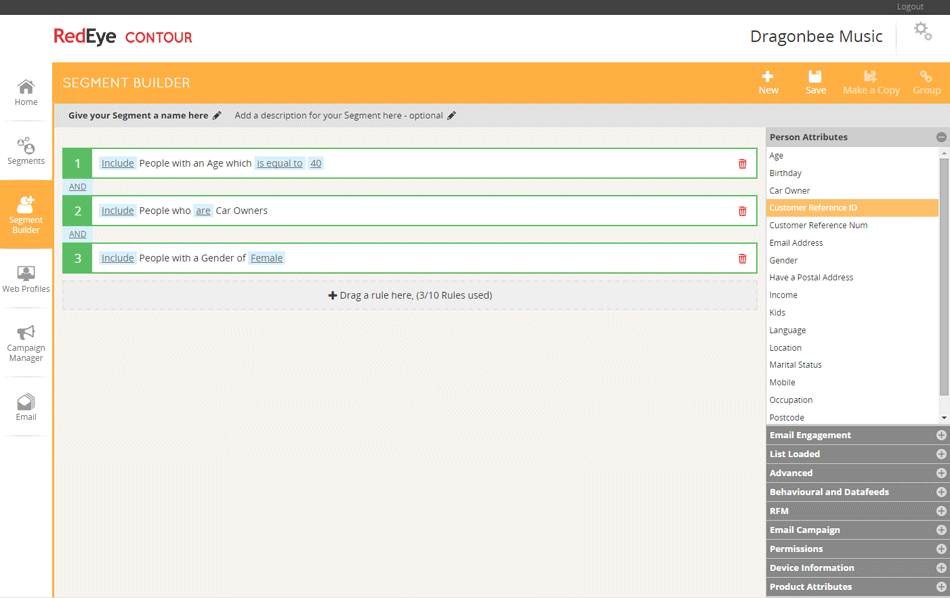Open Web Profiles in sidebar

tap(26, 279)
